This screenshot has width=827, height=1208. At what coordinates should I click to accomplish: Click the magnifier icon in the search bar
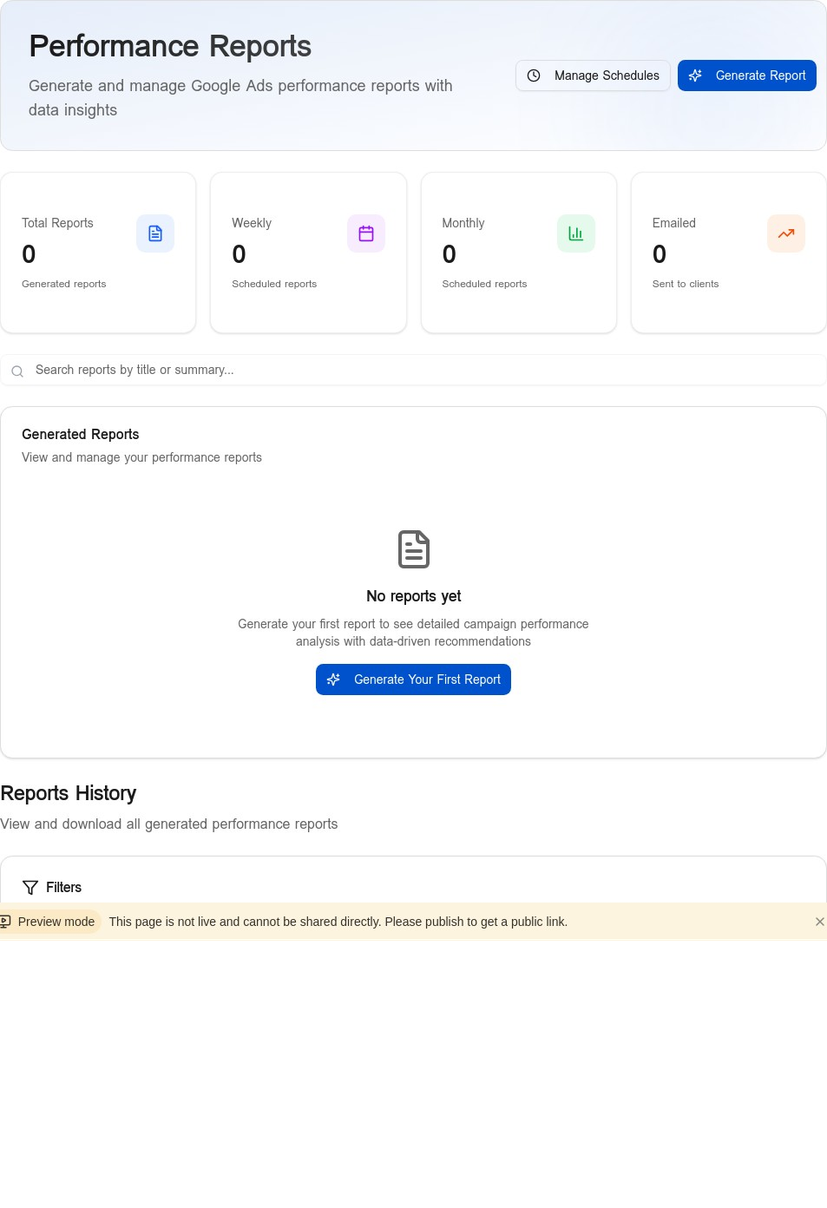17,371
